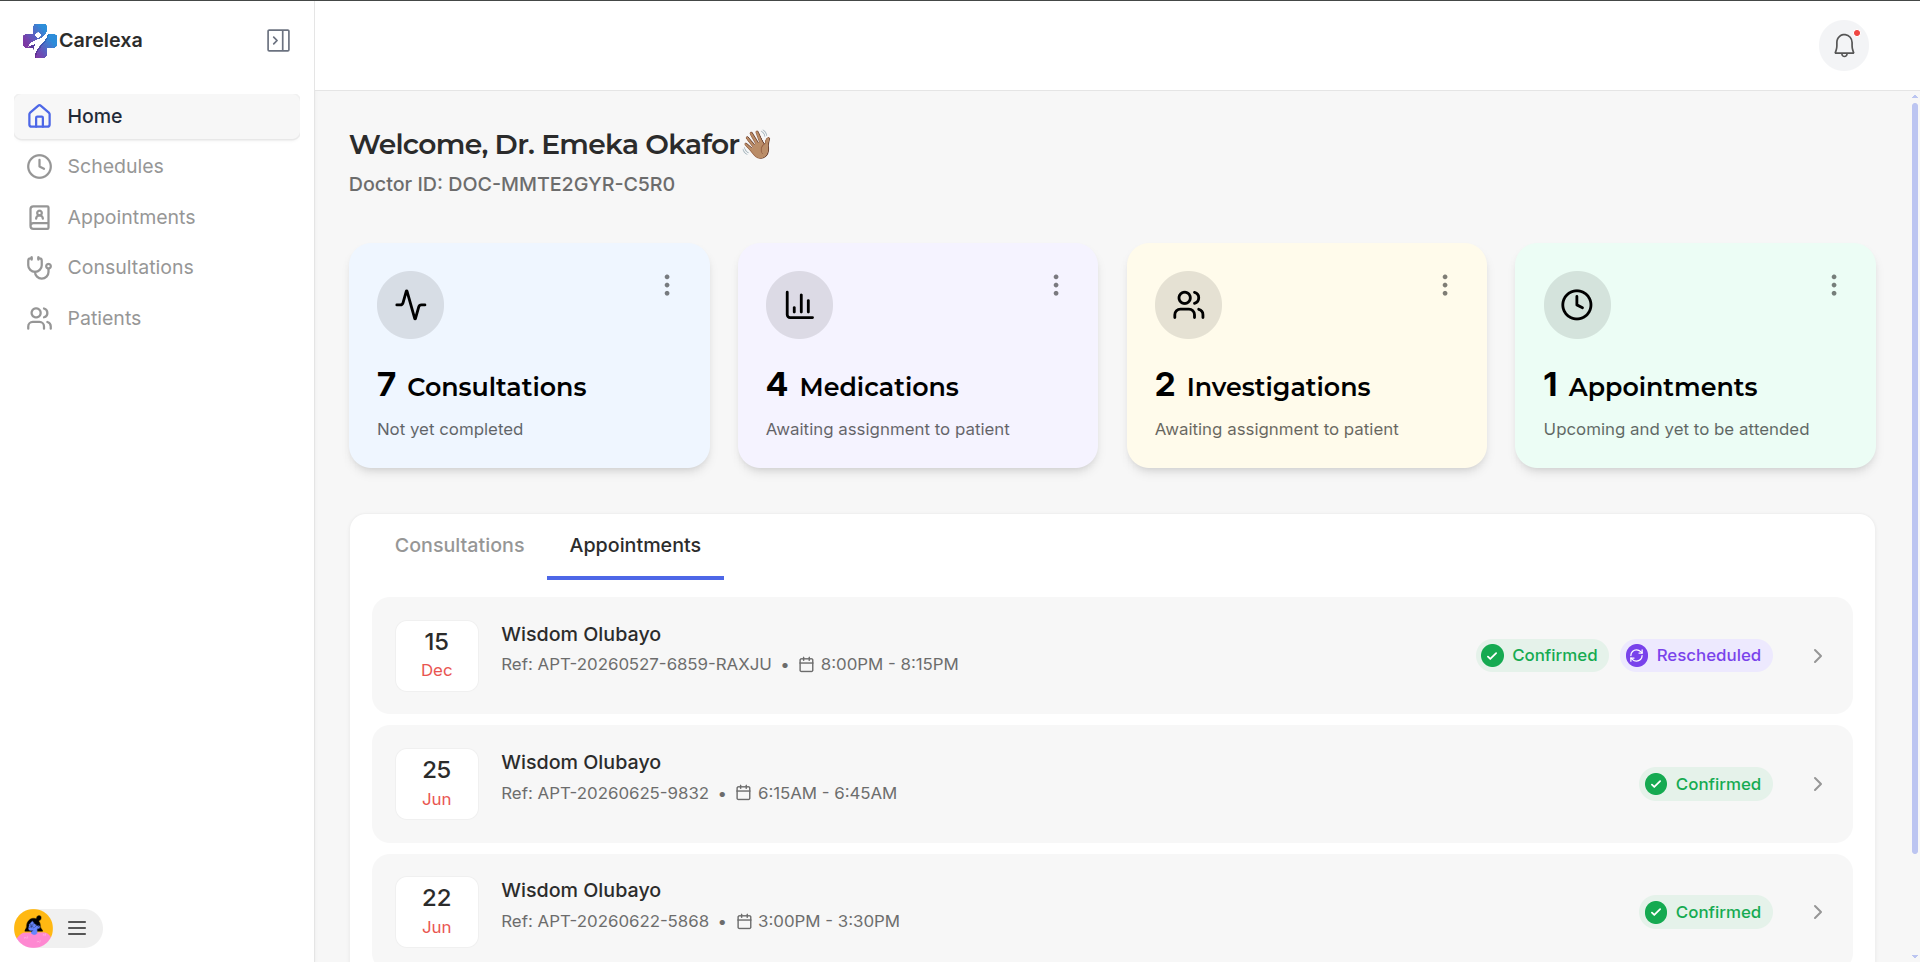Expand the 15 Dec appointment chevron
1920x962 pixels.
pos(1818,656)
